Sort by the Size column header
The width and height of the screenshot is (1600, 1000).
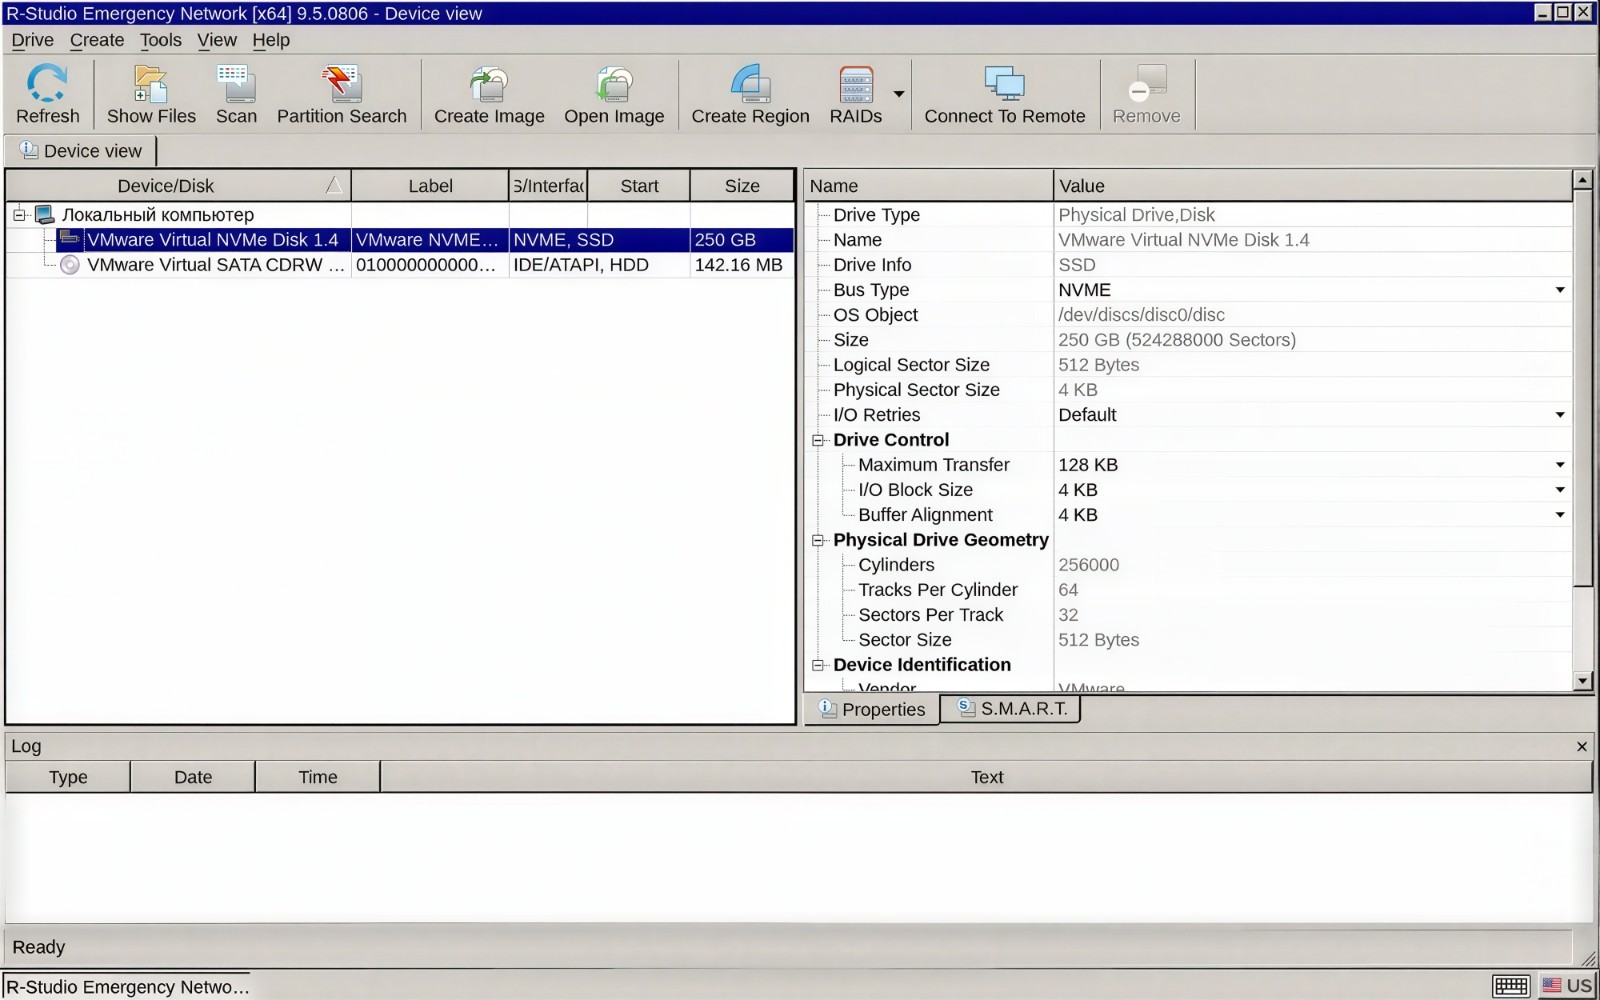[x=742, y=186]
